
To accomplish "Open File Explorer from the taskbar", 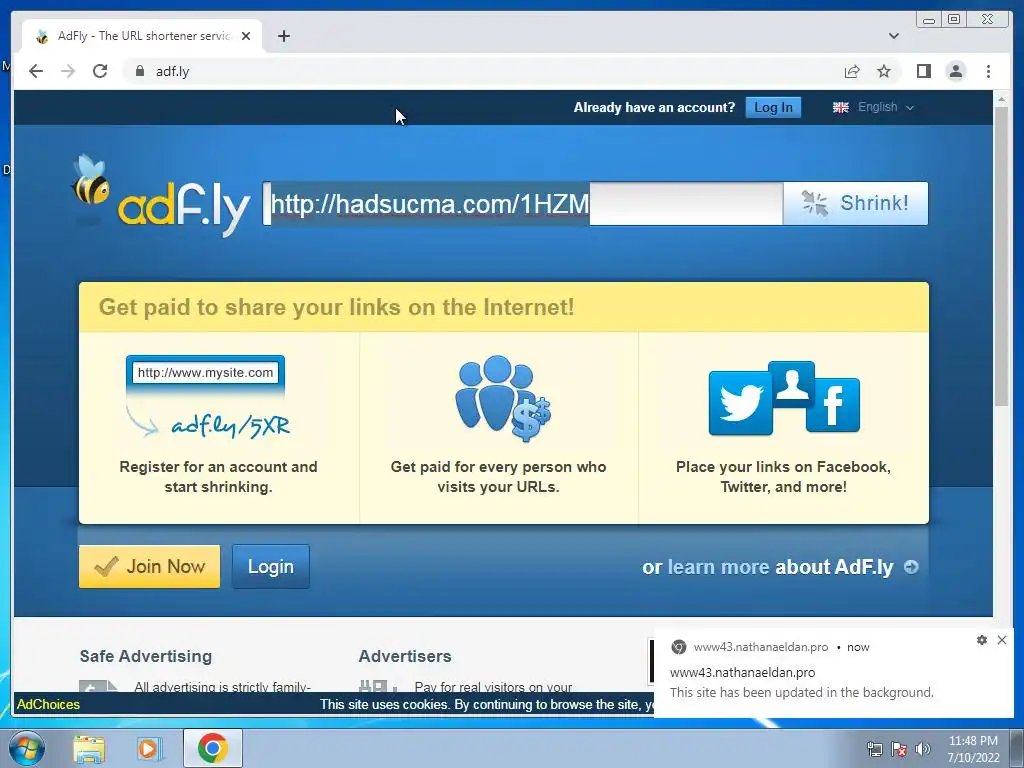I will pos(89,749).
